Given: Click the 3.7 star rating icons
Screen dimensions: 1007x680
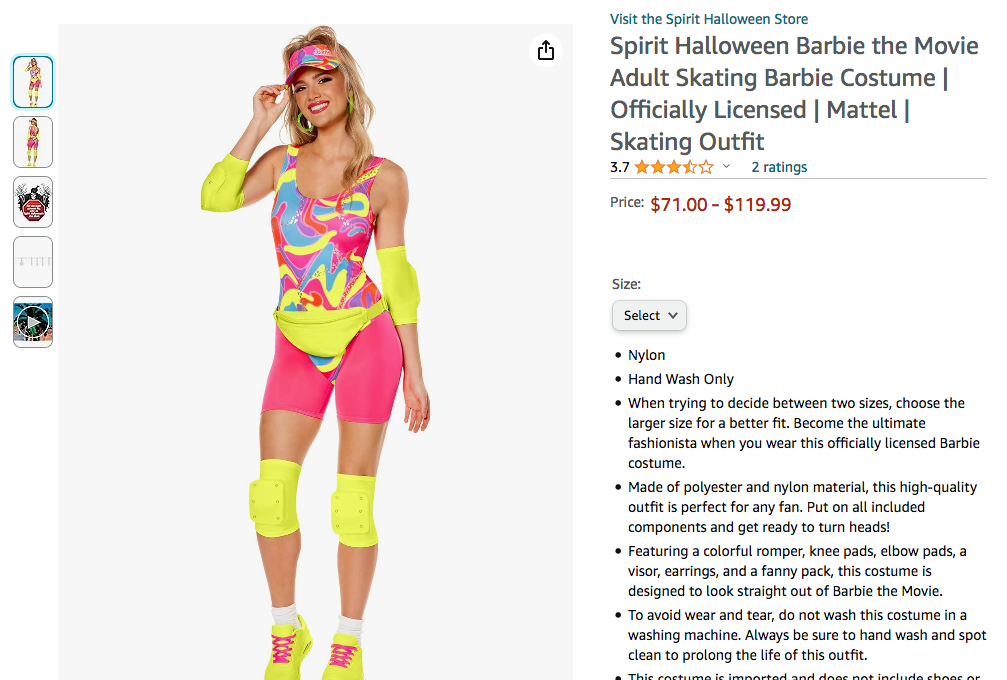Looking at the screenshot, I should 674,168.
